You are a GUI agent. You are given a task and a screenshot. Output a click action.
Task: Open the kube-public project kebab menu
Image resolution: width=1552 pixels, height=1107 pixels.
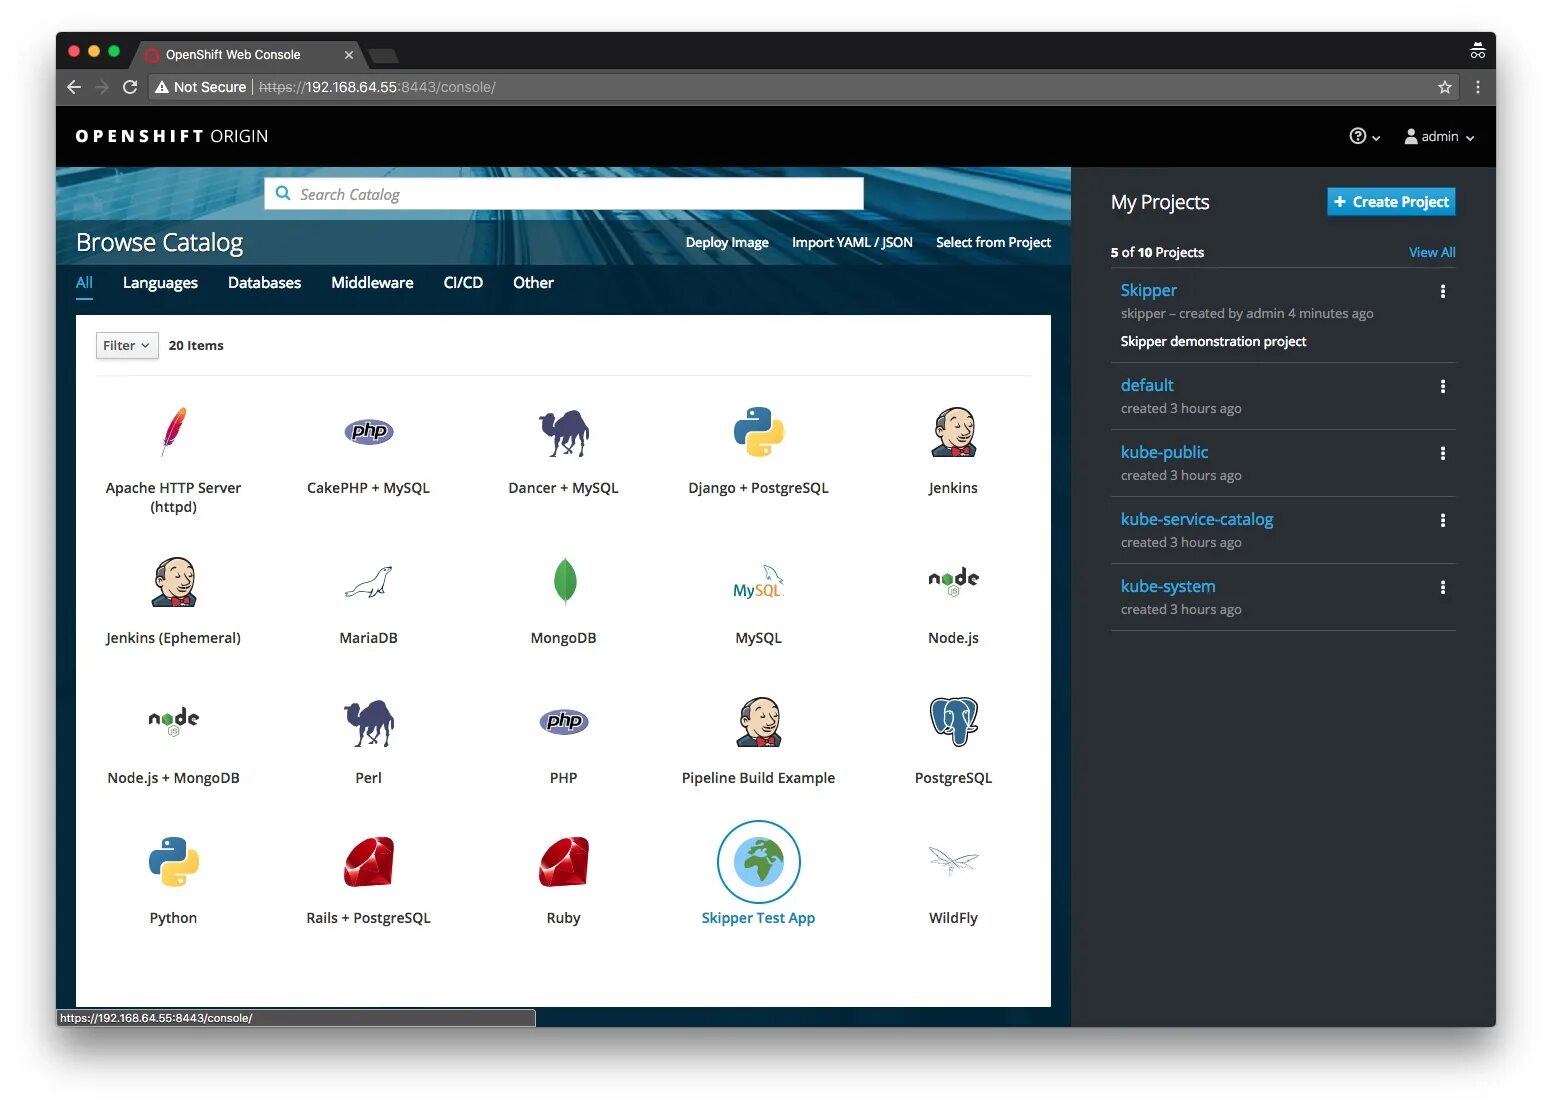coord(1443,453)
